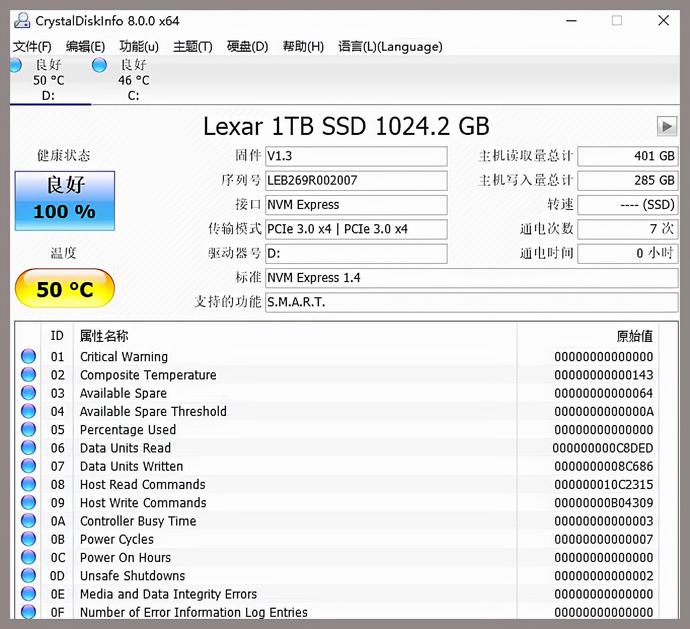The image size is (690, 629).
Task: Click the standard field NVM Express 1.4
Action: point(471,278)
